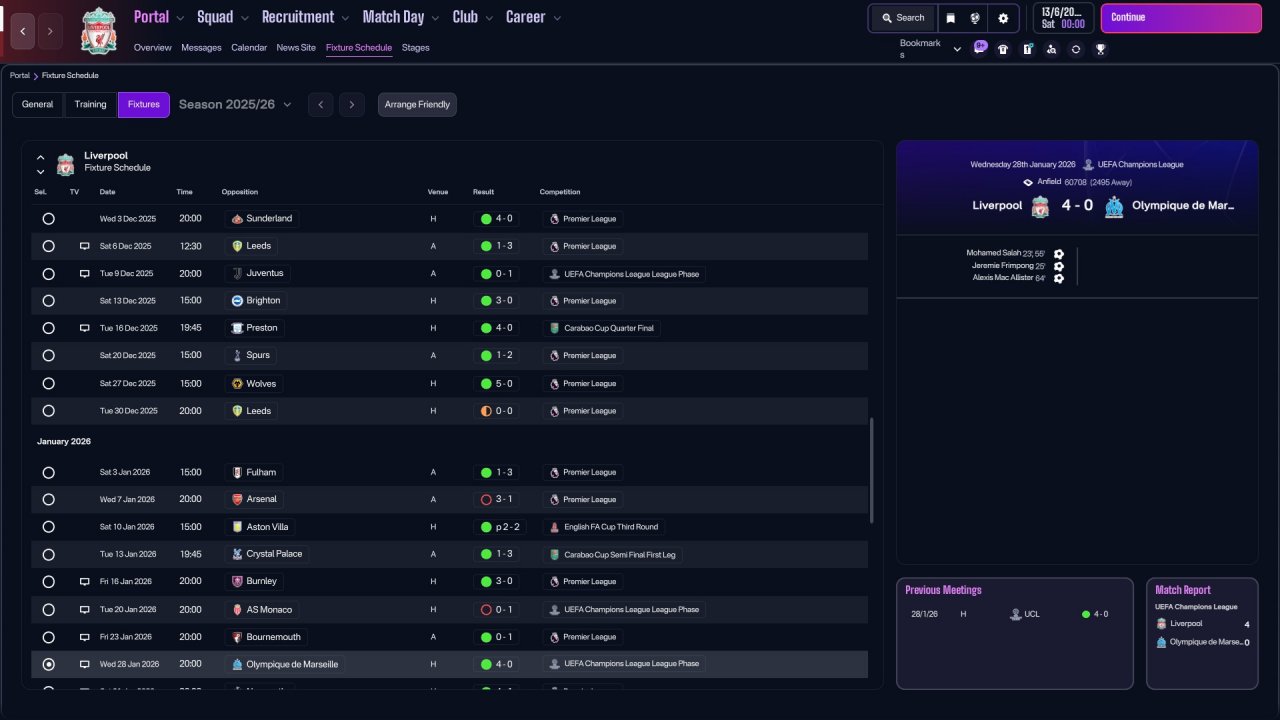The height and width of the screenshot is (720, 1280).
Task: Click the fixture list vertical scrollbar
Action: point(872,470)
